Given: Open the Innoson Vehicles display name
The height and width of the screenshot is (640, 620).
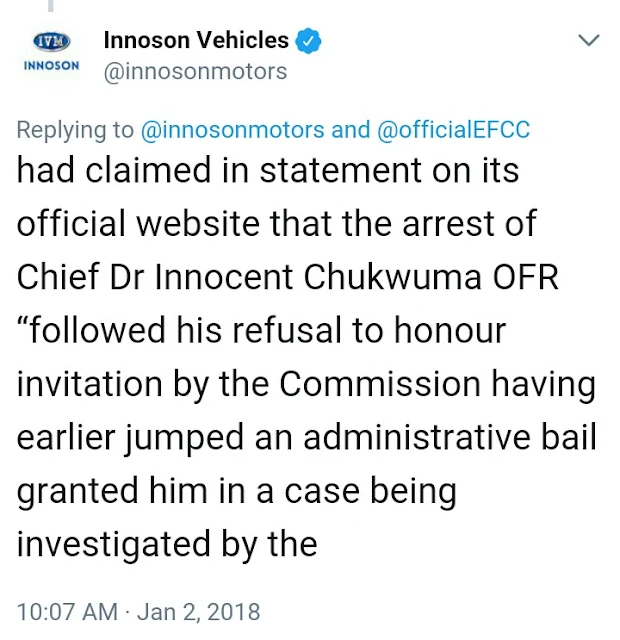Looking at the screenshot, I should tap(196, 40).
